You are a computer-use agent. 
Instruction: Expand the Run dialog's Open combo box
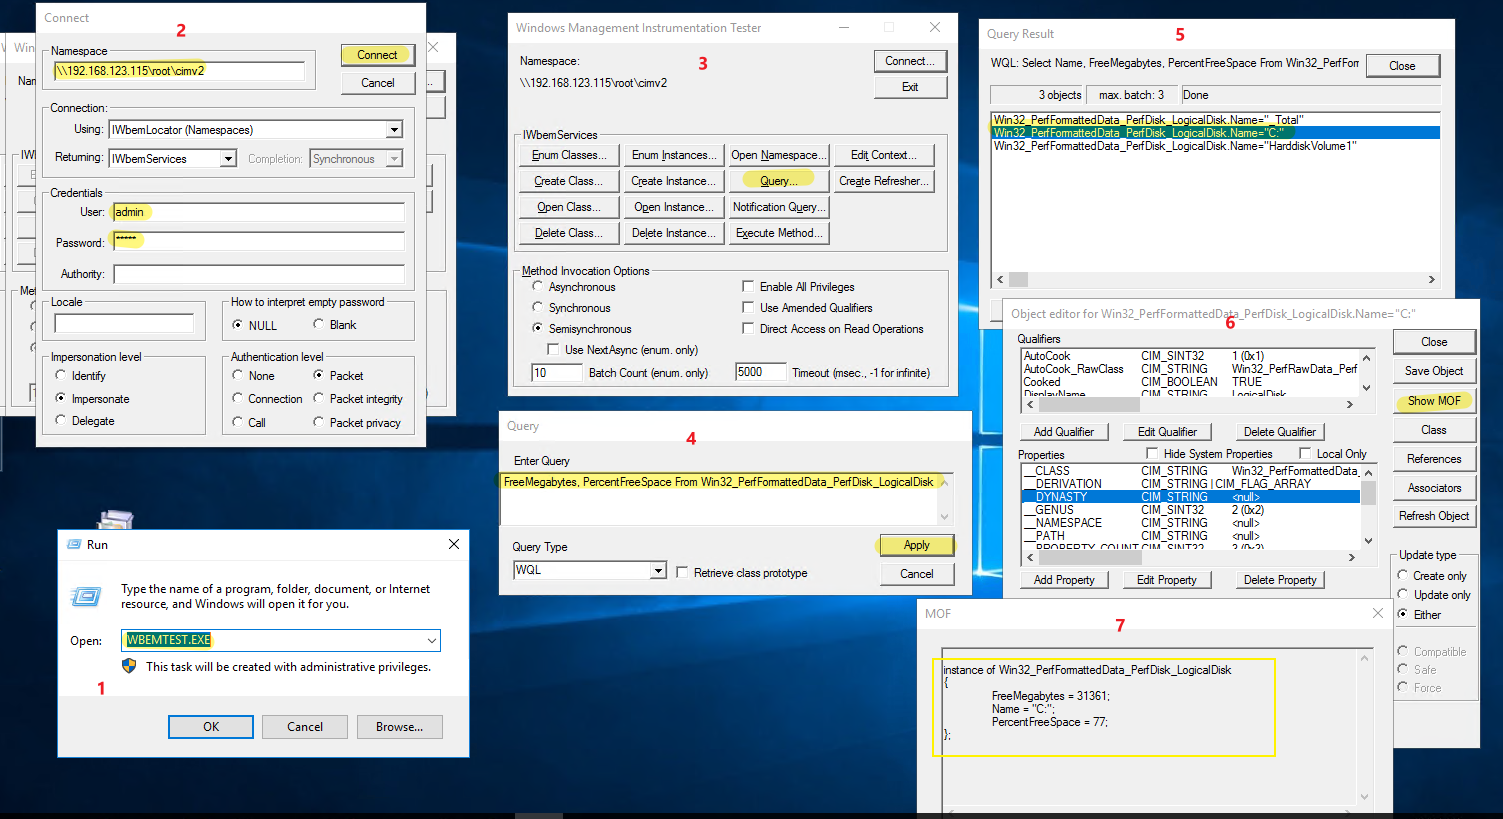pos(430,640)
